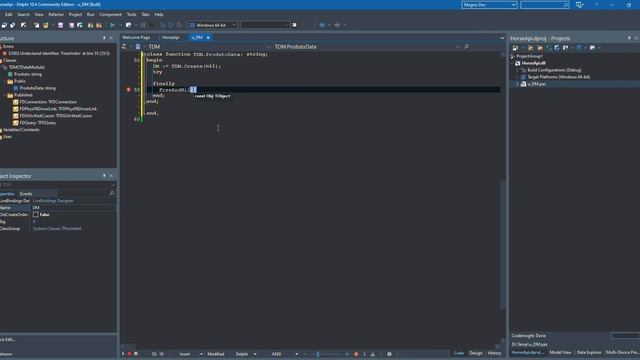Select FDGUIxWaitCursor item in Structure tree
Viewport: 640px width, 360px height.
click(56, 116)
